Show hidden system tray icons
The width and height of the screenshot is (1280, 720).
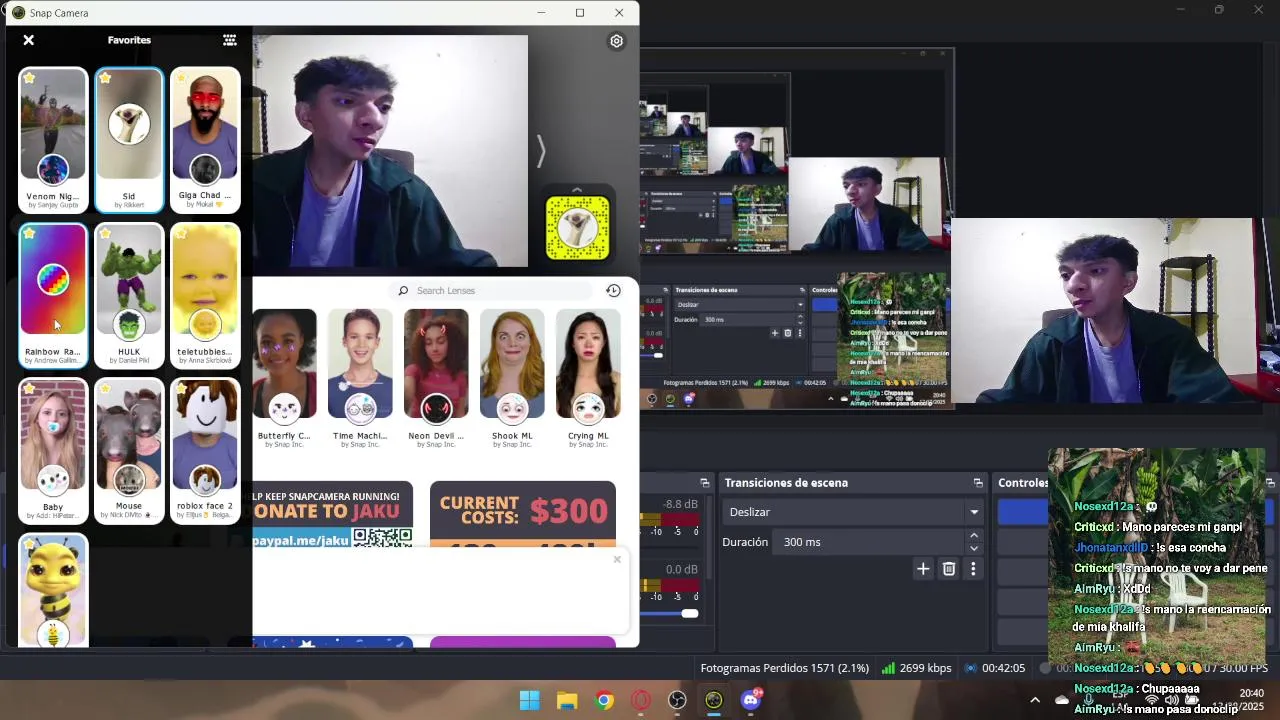tap(1035, 700)
